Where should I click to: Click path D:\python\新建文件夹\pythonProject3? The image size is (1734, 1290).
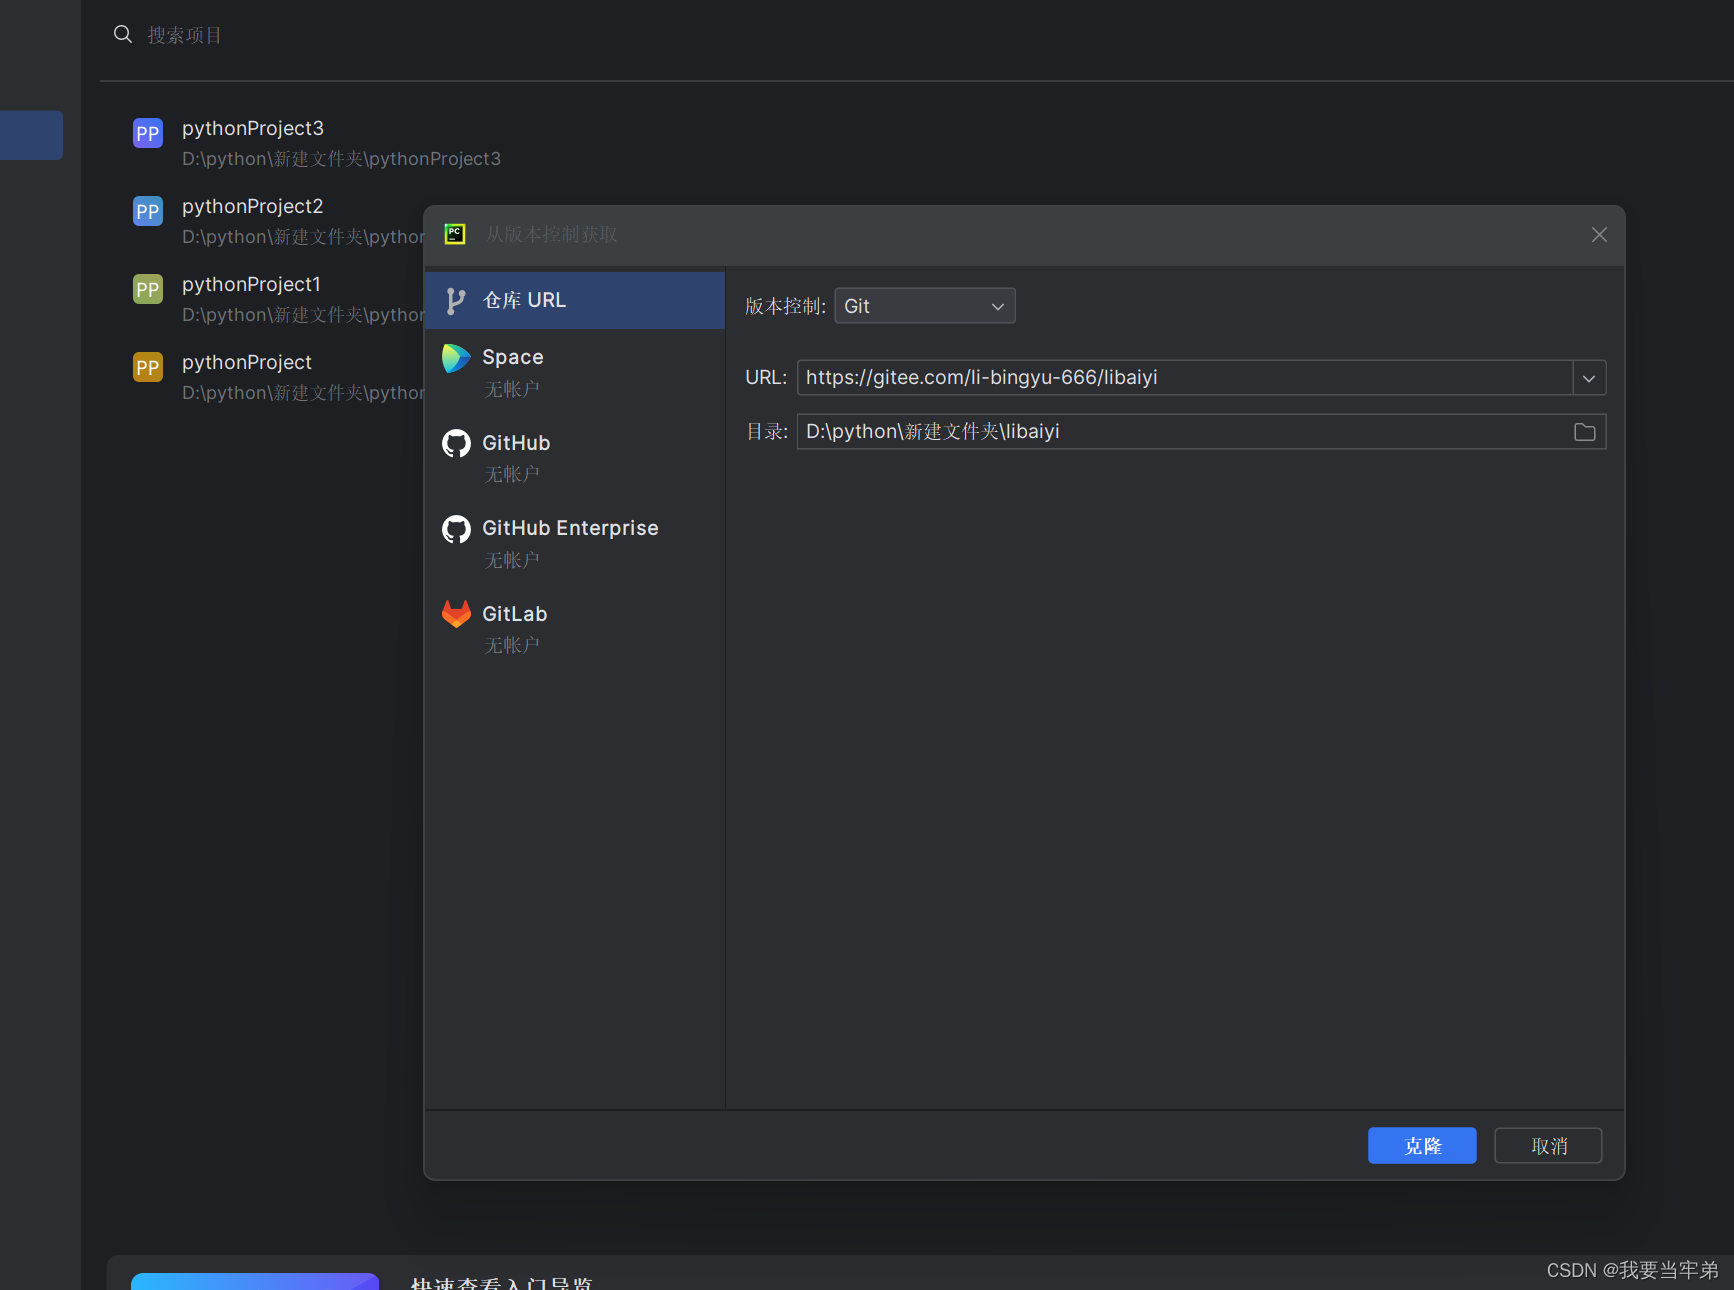coord(341,159)
